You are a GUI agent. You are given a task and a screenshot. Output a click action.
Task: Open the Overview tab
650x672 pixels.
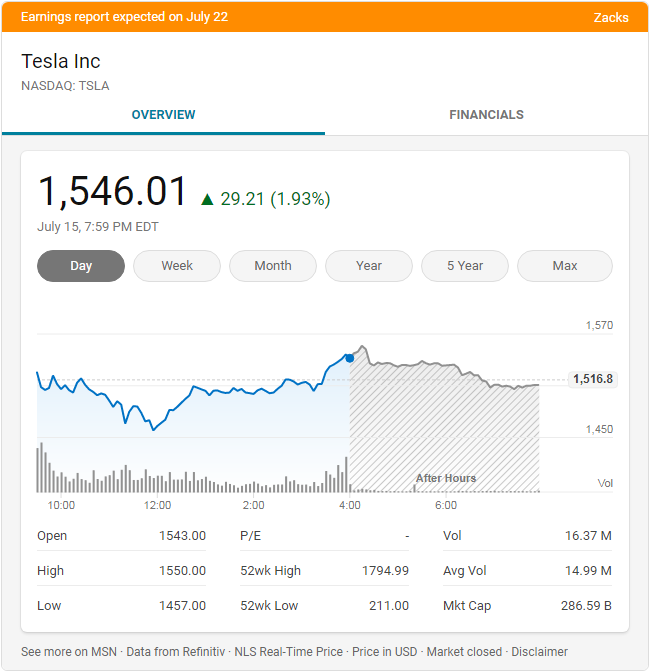pos(164,115)
